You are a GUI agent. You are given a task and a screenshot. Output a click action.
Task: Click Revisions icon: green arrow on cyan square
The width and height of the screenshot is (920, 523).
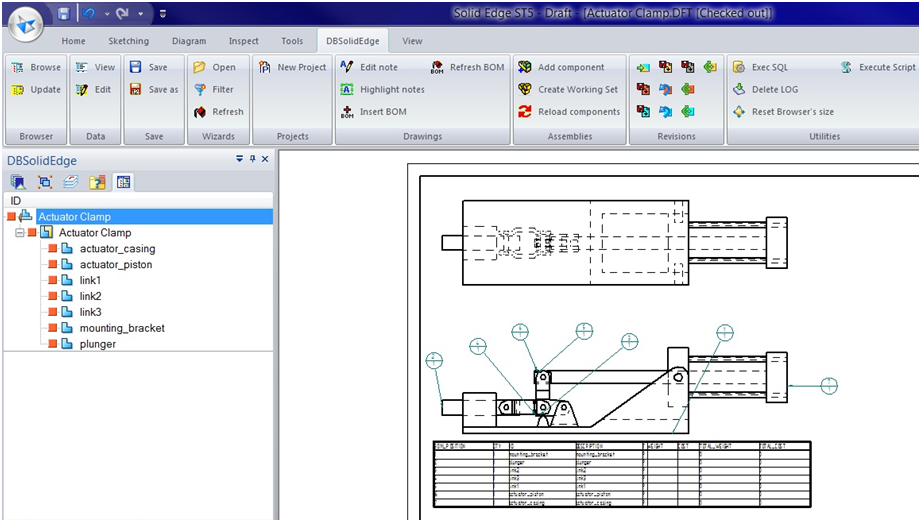coord(688,112)
